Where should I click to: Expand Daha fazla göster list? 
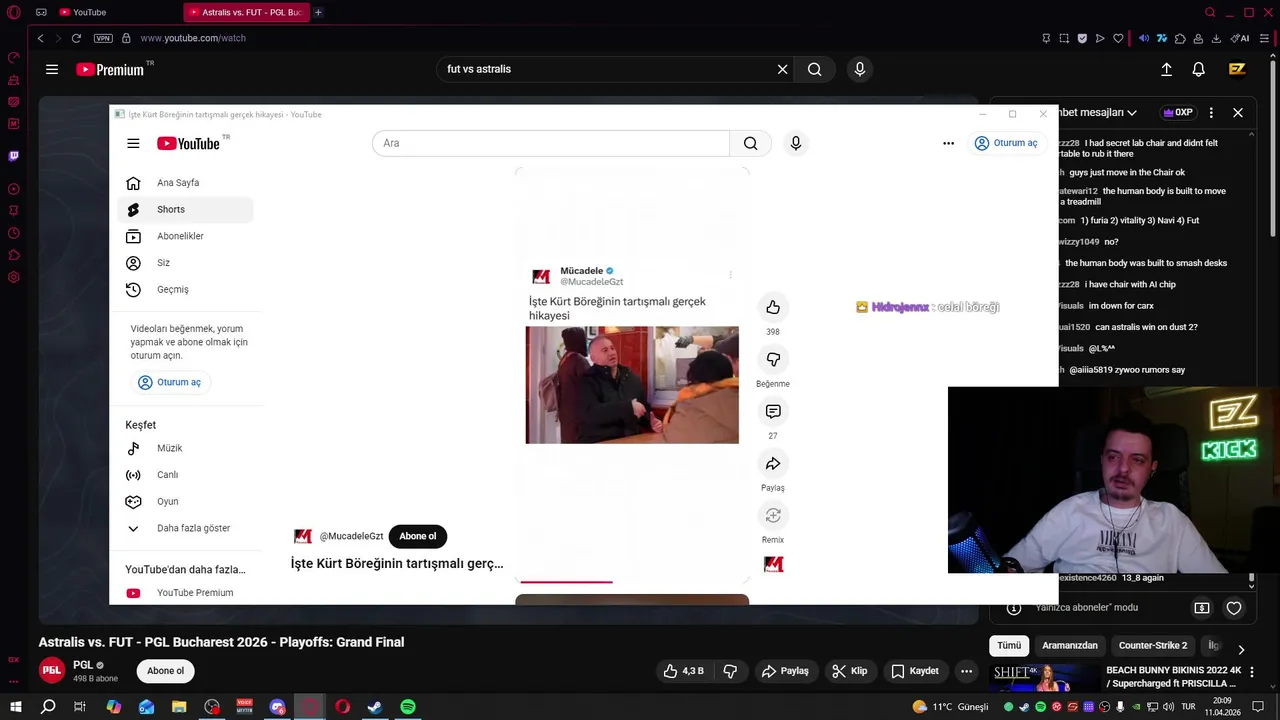point(185,528)
